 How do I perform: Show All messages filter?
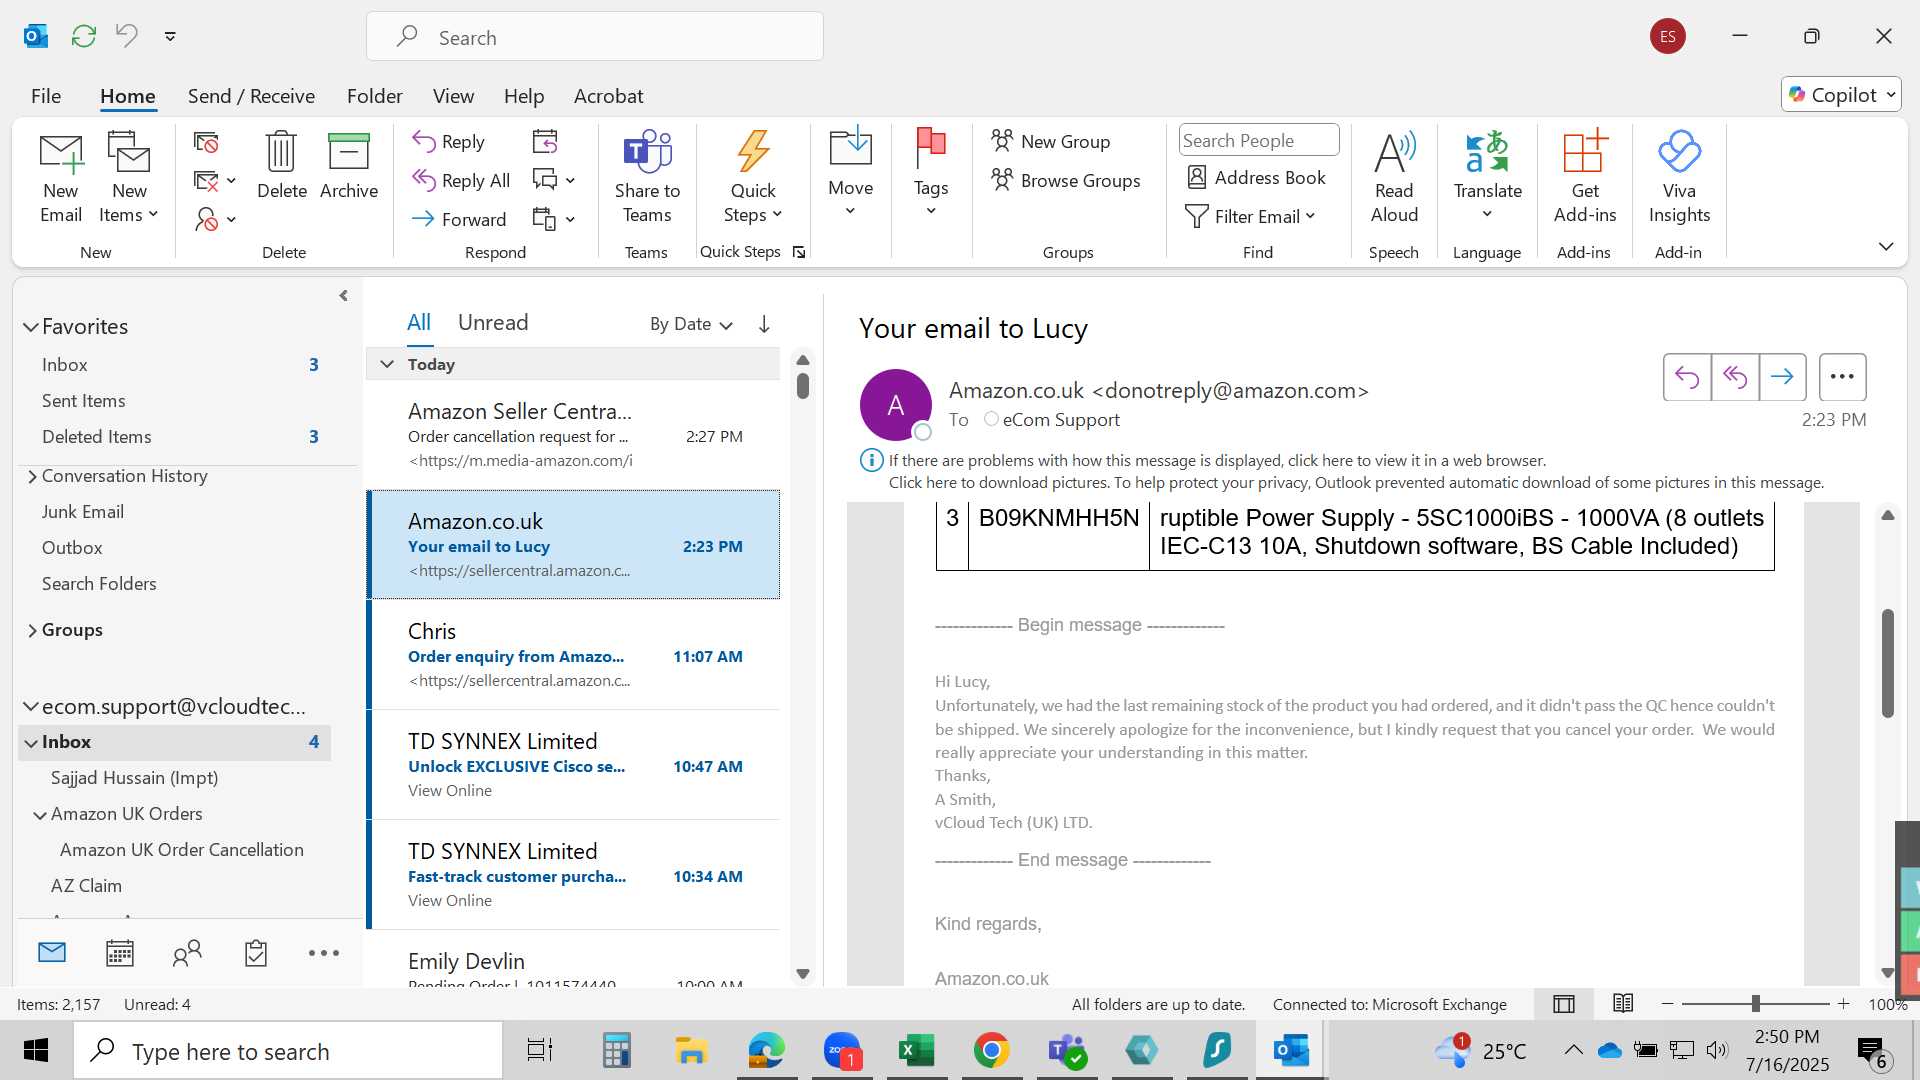coord(419,322)
